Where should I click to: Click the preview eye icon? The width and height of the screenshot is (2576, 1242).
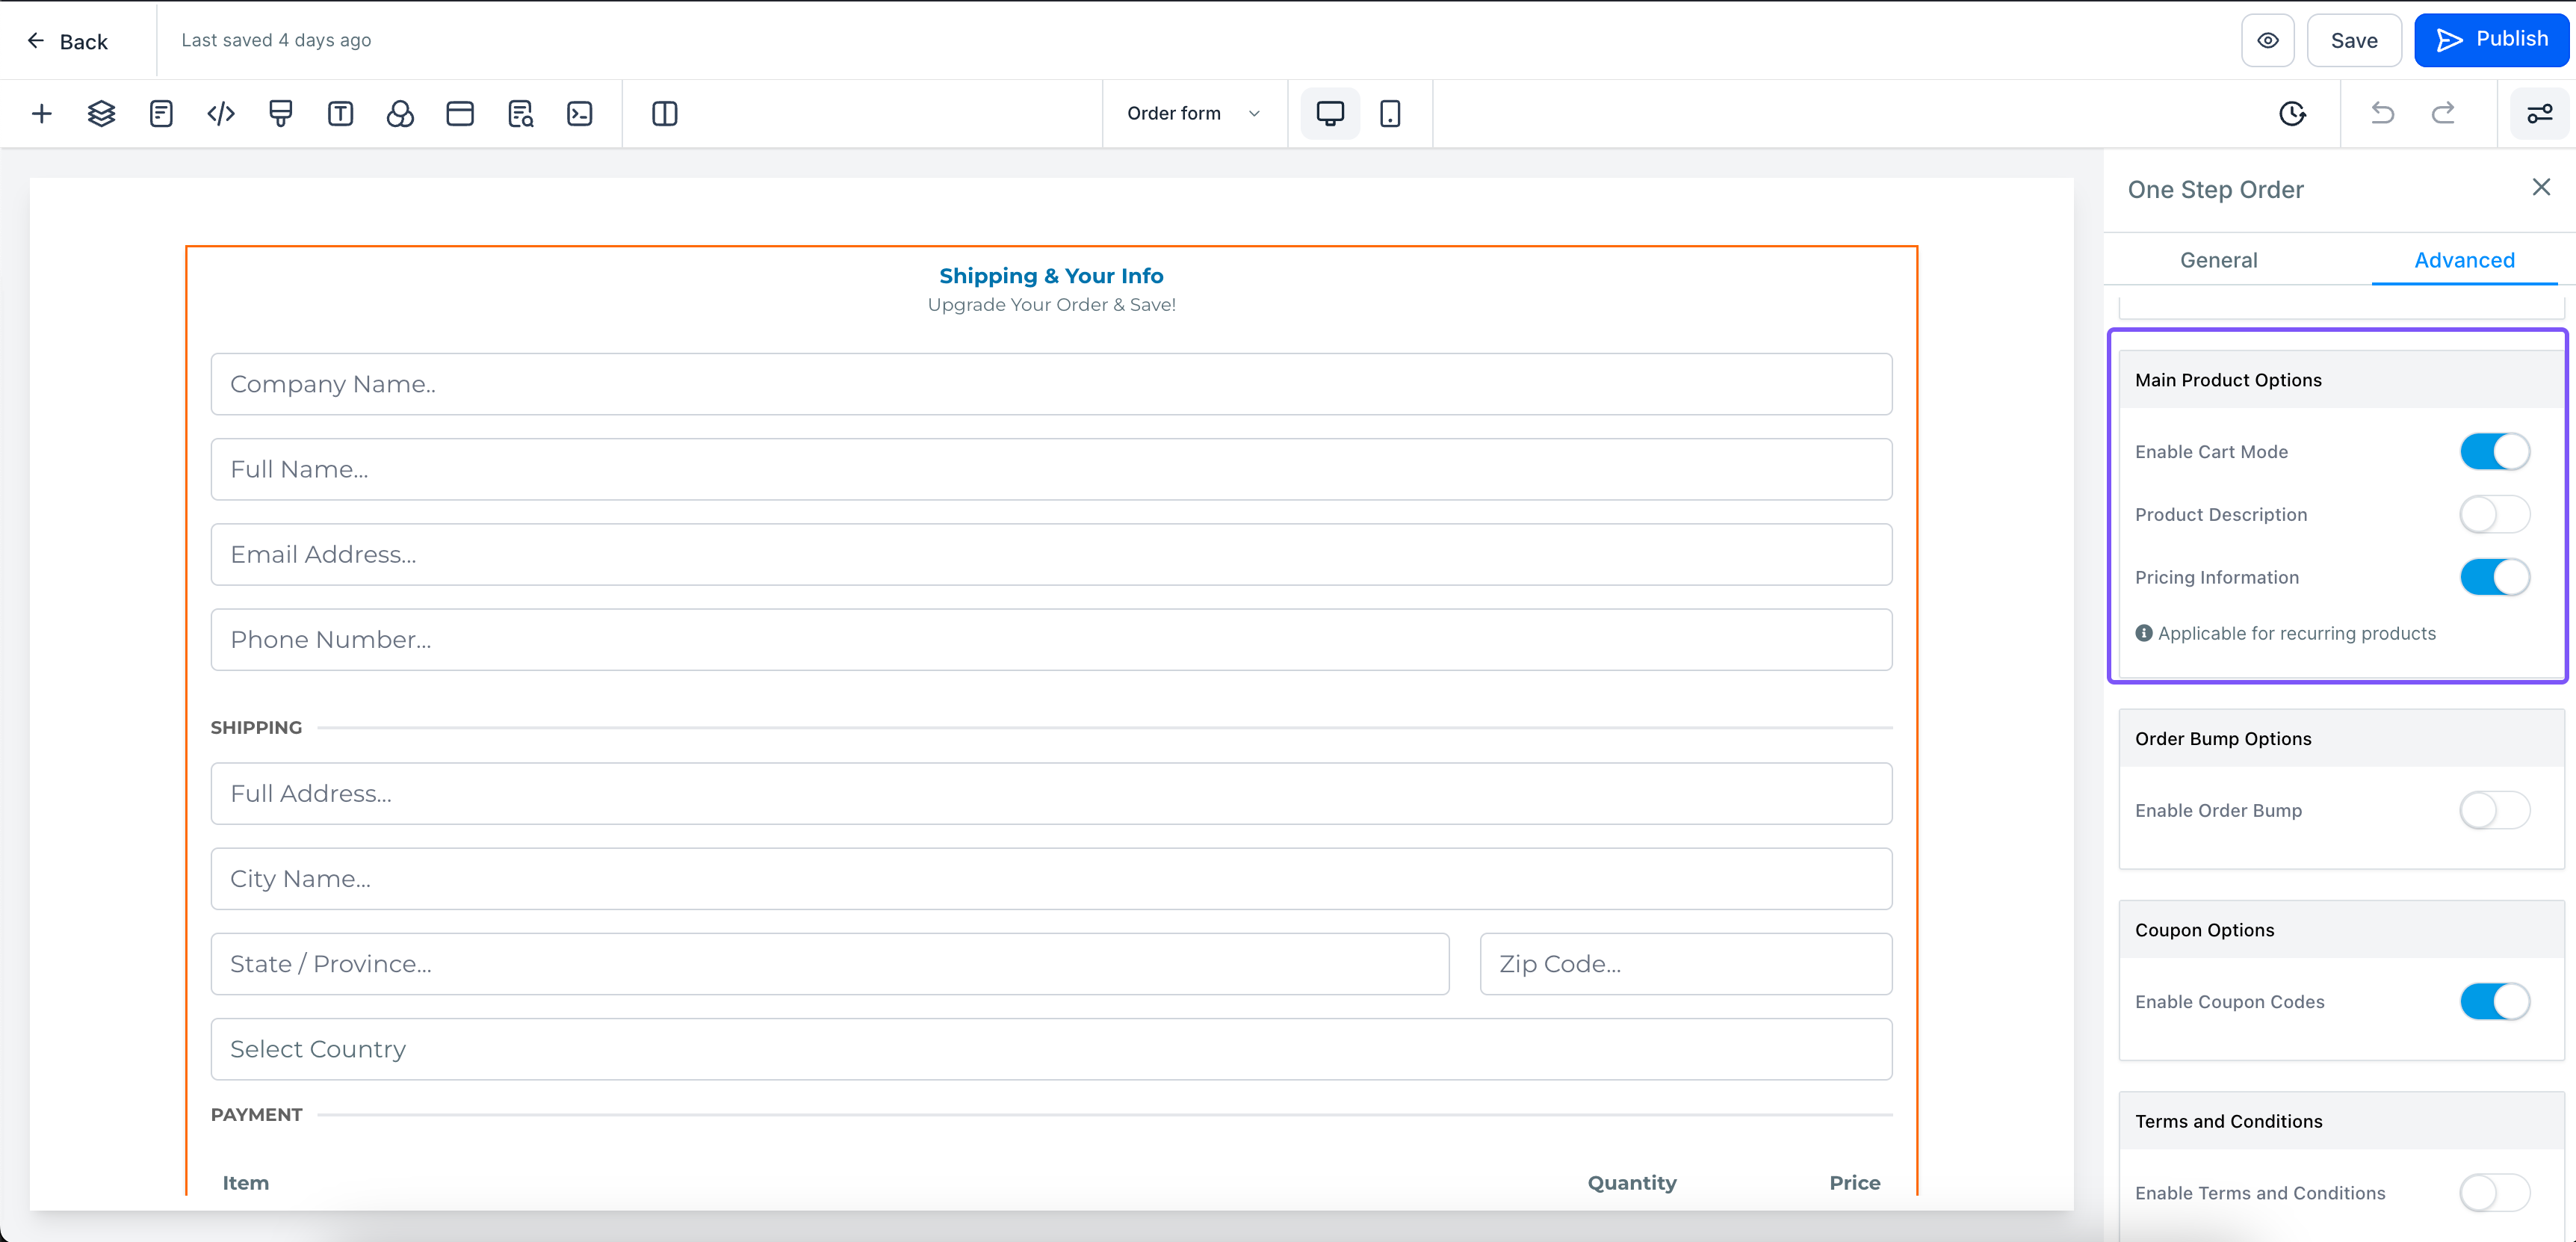coord(2268,41)
